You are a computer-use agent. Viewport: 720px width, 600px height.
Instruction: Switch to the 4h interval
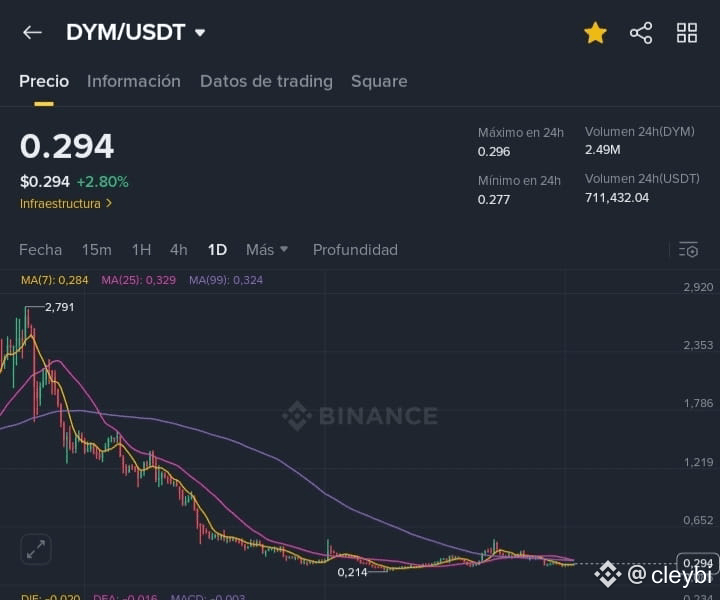click(179, 250)
